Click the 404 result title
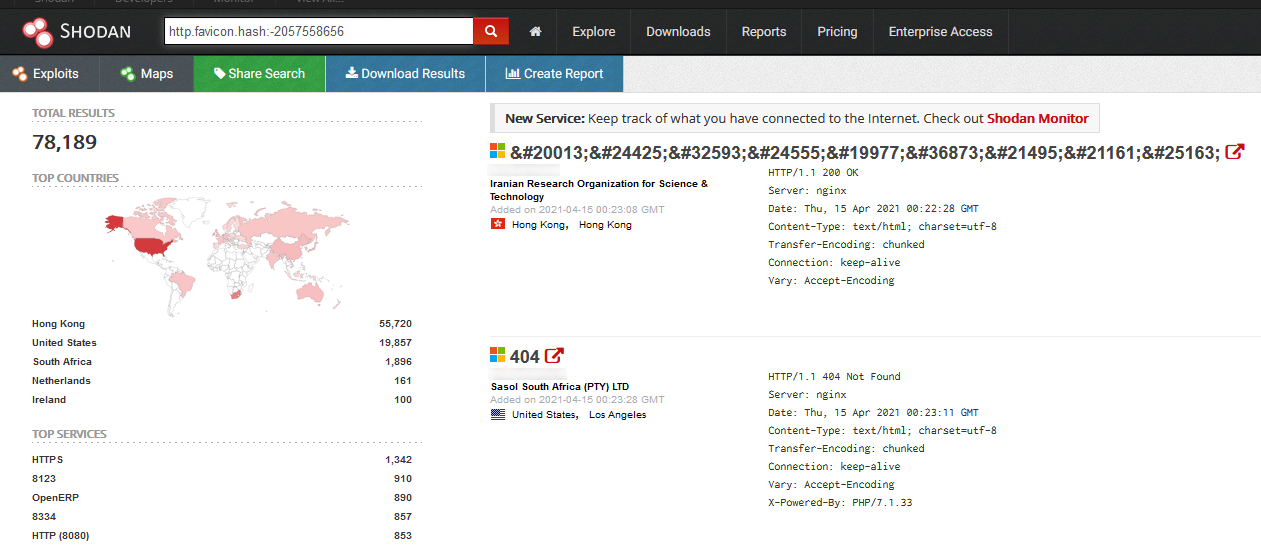 524,357
